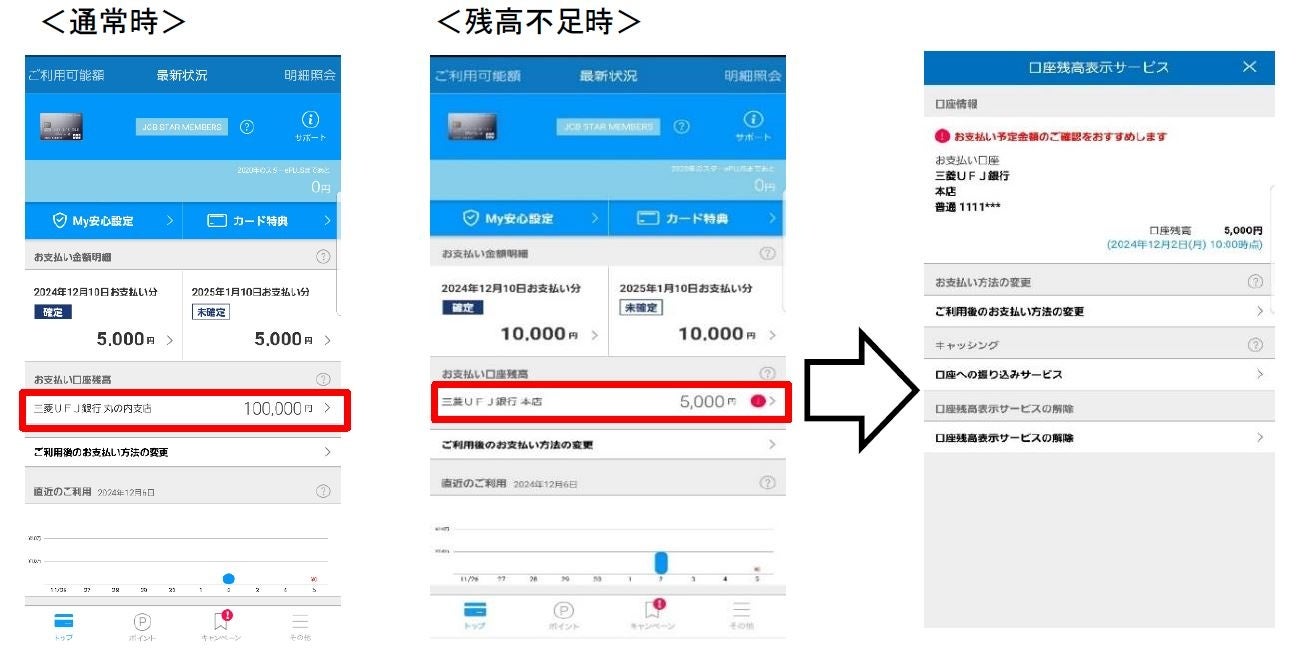Expand the 口座への振り込みサービス row

click(1099, 374)
